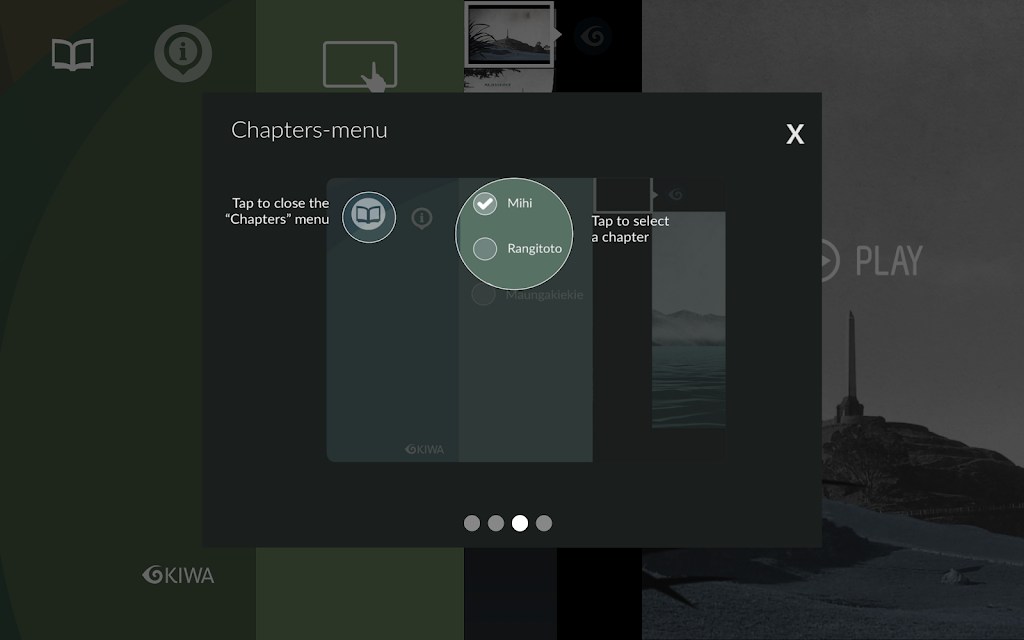Screen dimensions: 1024x640
Task: Select the dimmed Maungakiekie chapter radio
Action: tap(483, 295)
